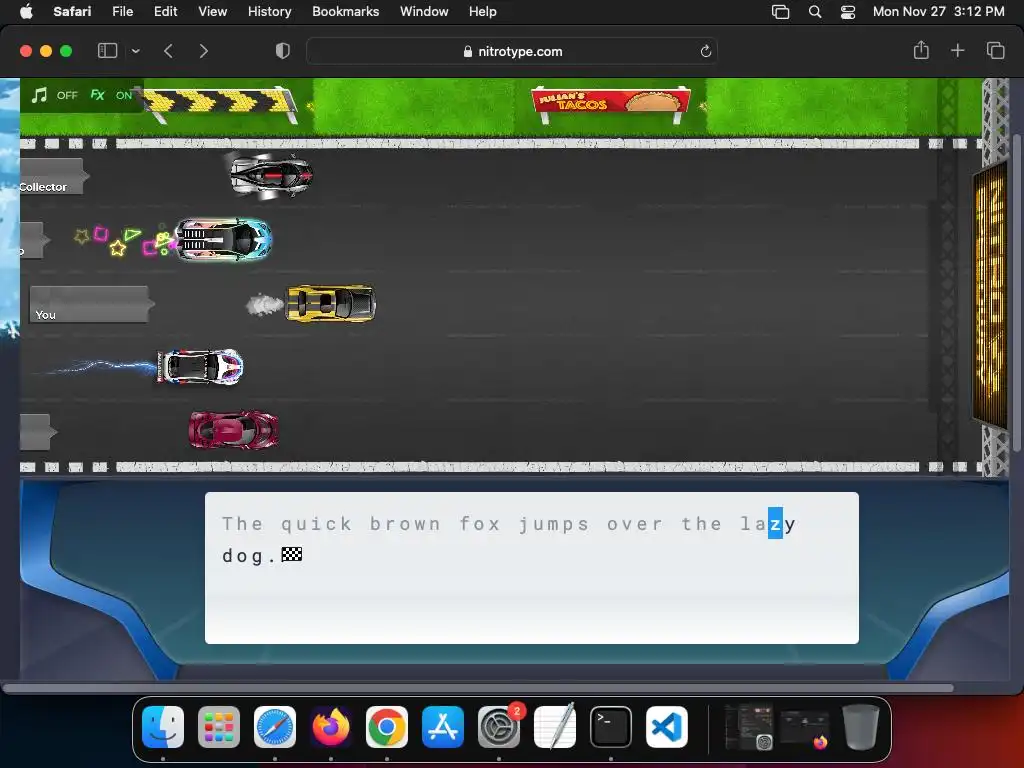Open Launchpad from the Dock
Screen dimensions: 1024x768
pos(219,727)
